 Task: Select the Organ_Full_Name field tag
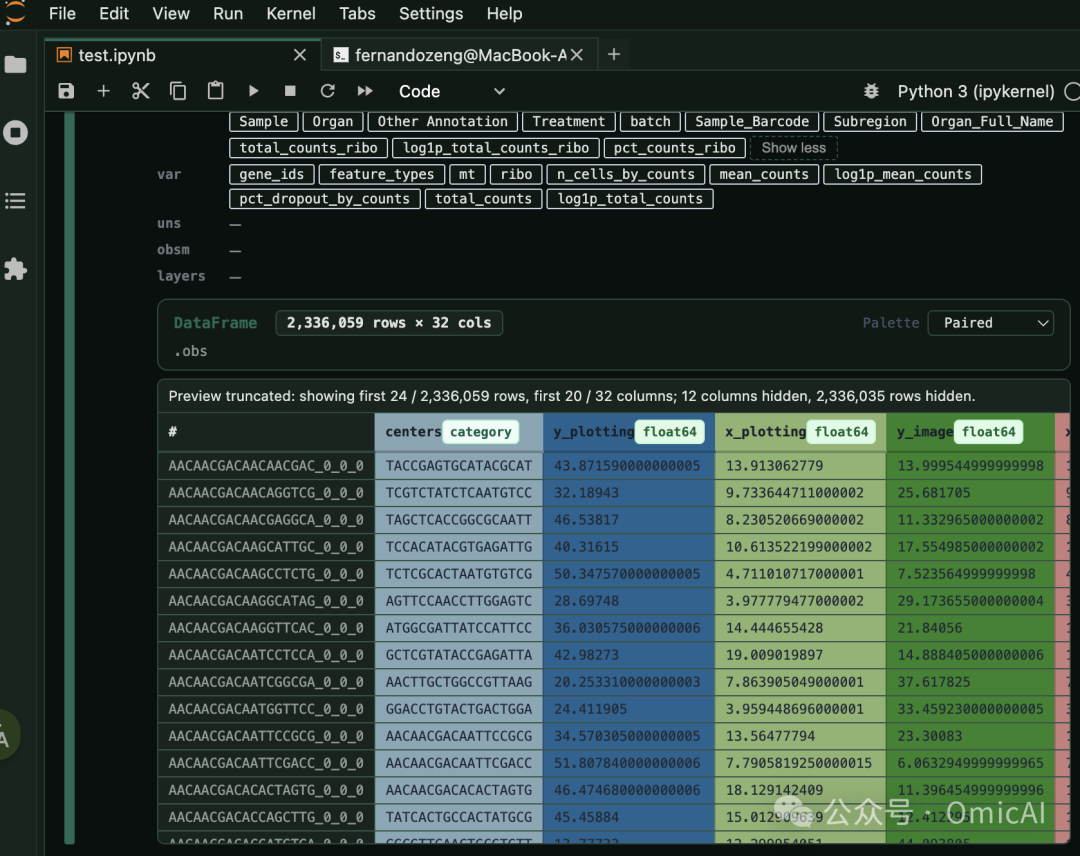(x=992, y=122)
